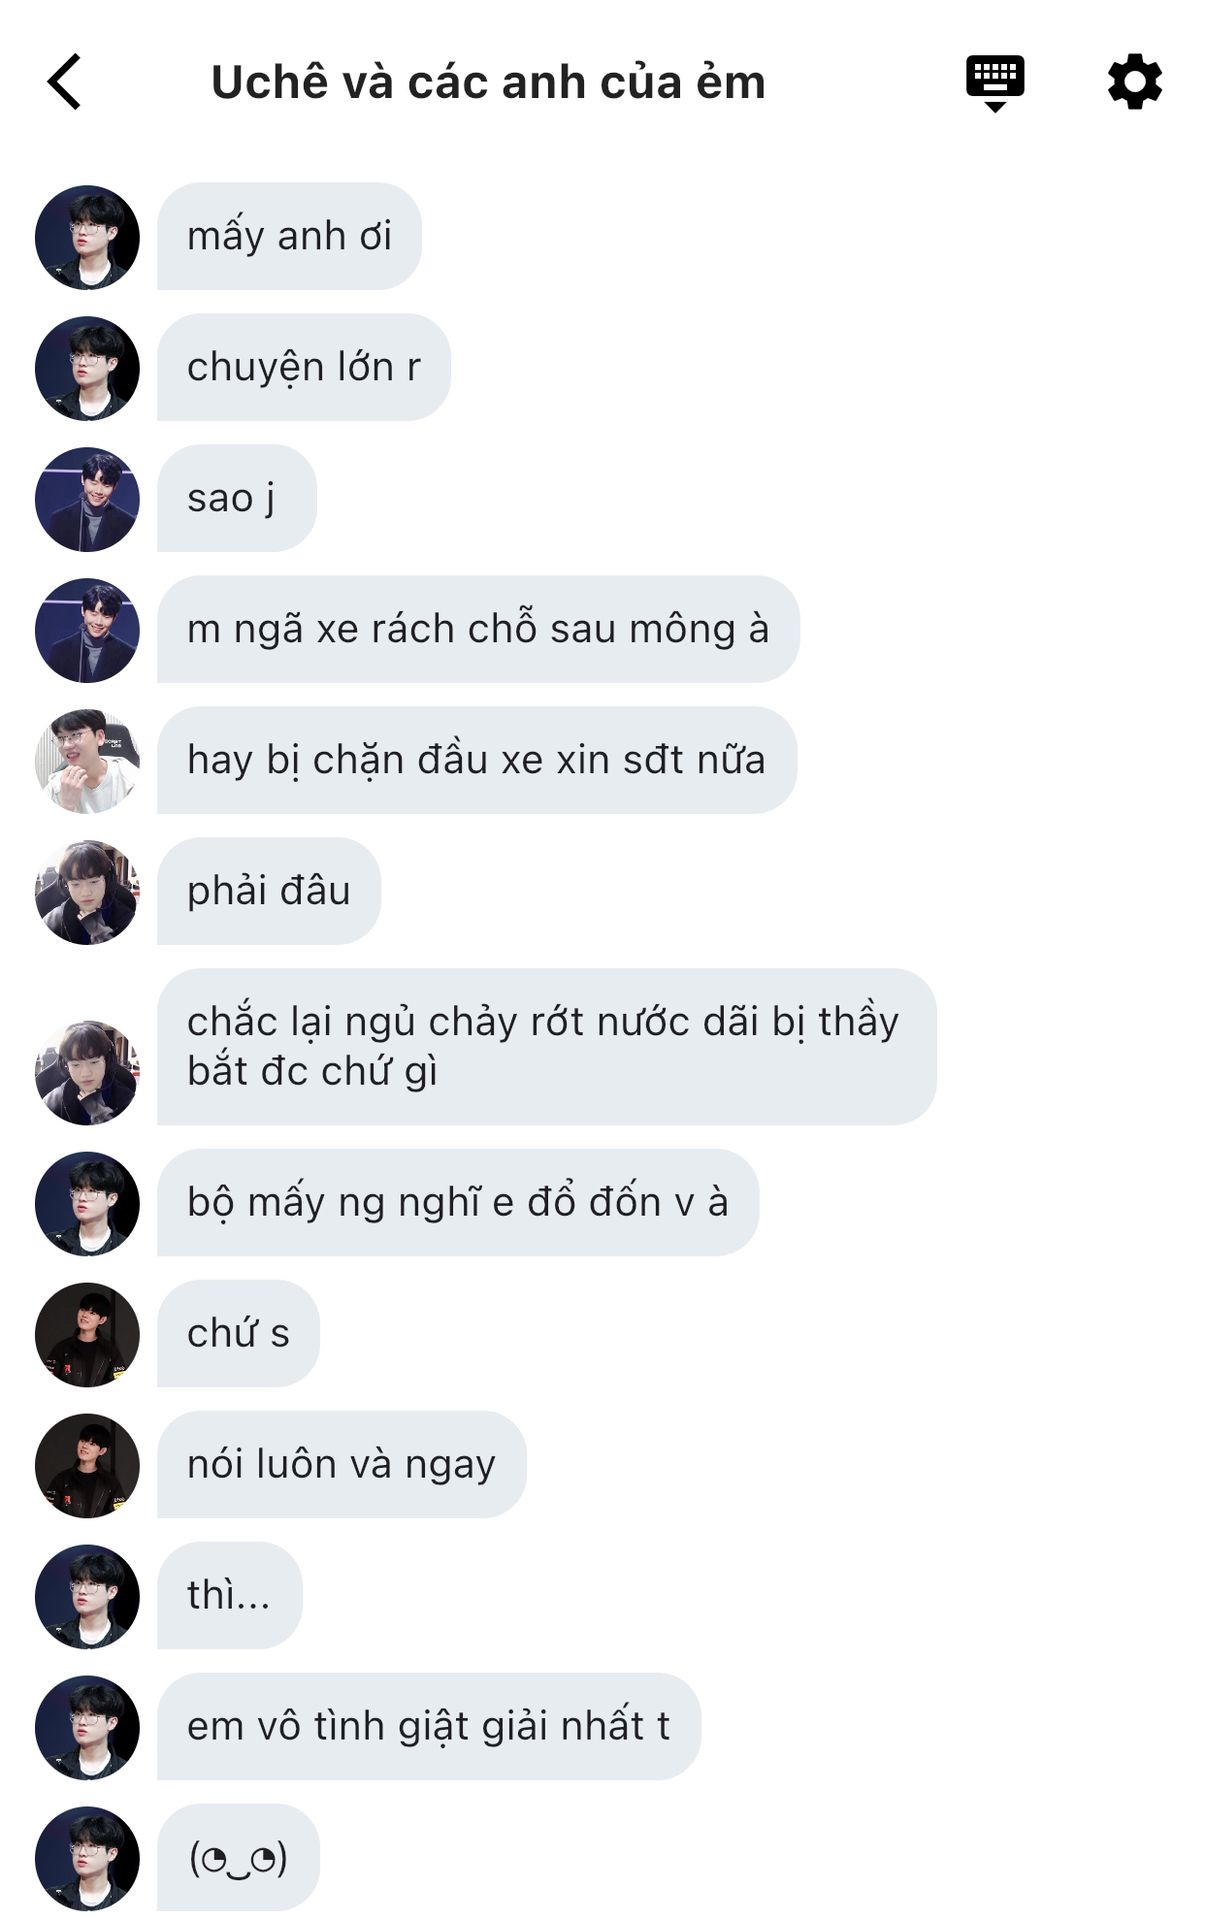Open chat settings gear icon
This screenshot has width=1205, height=1920.
(x=1135, y=82)
